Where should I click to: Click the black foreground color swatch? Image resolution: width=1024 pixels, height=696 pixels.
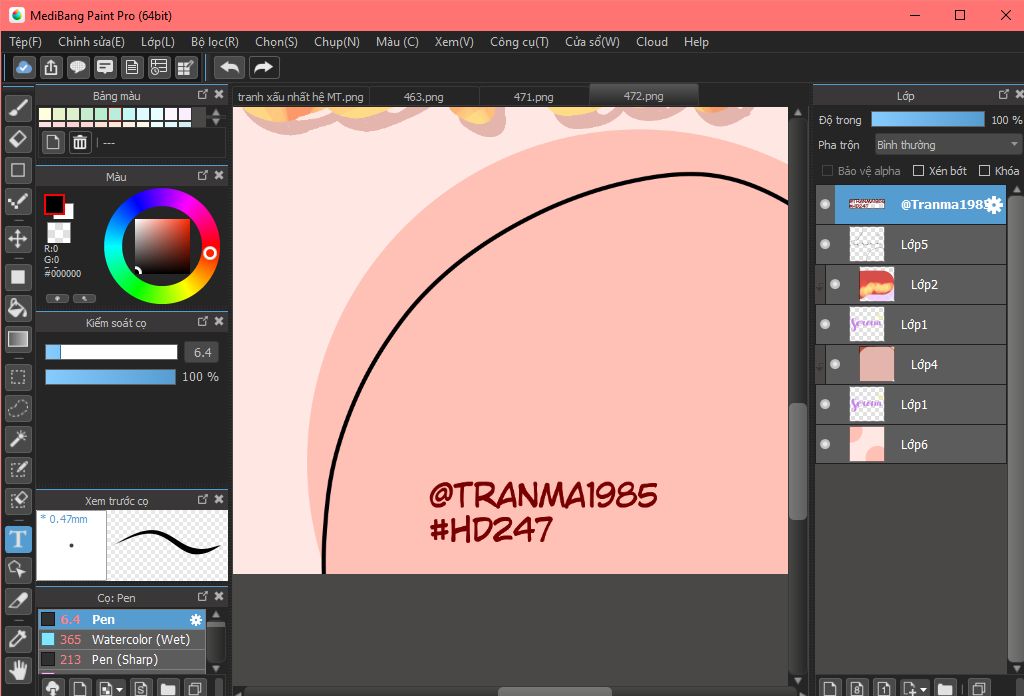click(x=54, y=204)
